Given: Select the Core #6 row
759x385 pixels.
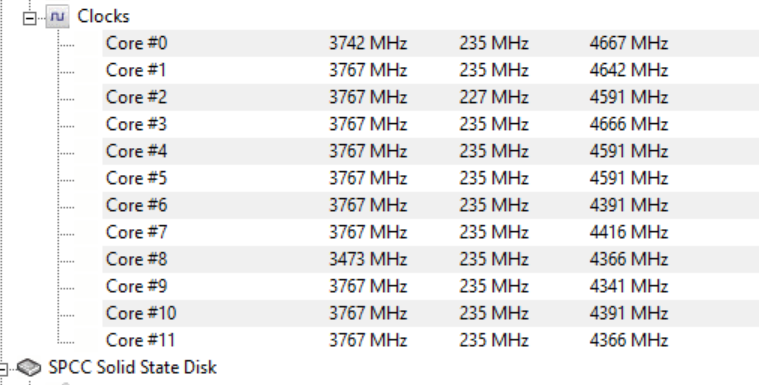Looking at the screenshot, I should pos(431,205).
